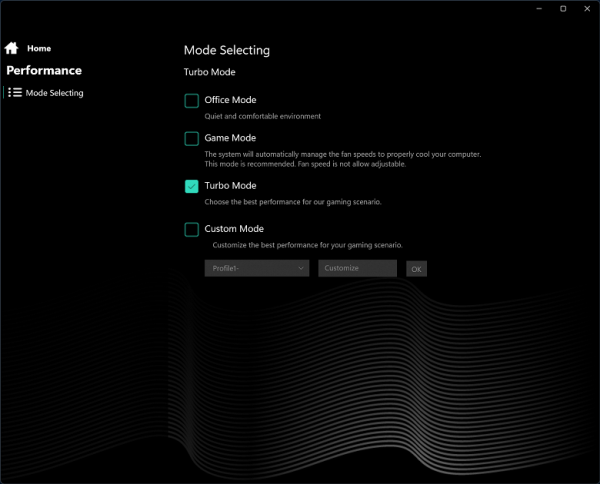Focus the Customize text field

click(x=357, y=268)
